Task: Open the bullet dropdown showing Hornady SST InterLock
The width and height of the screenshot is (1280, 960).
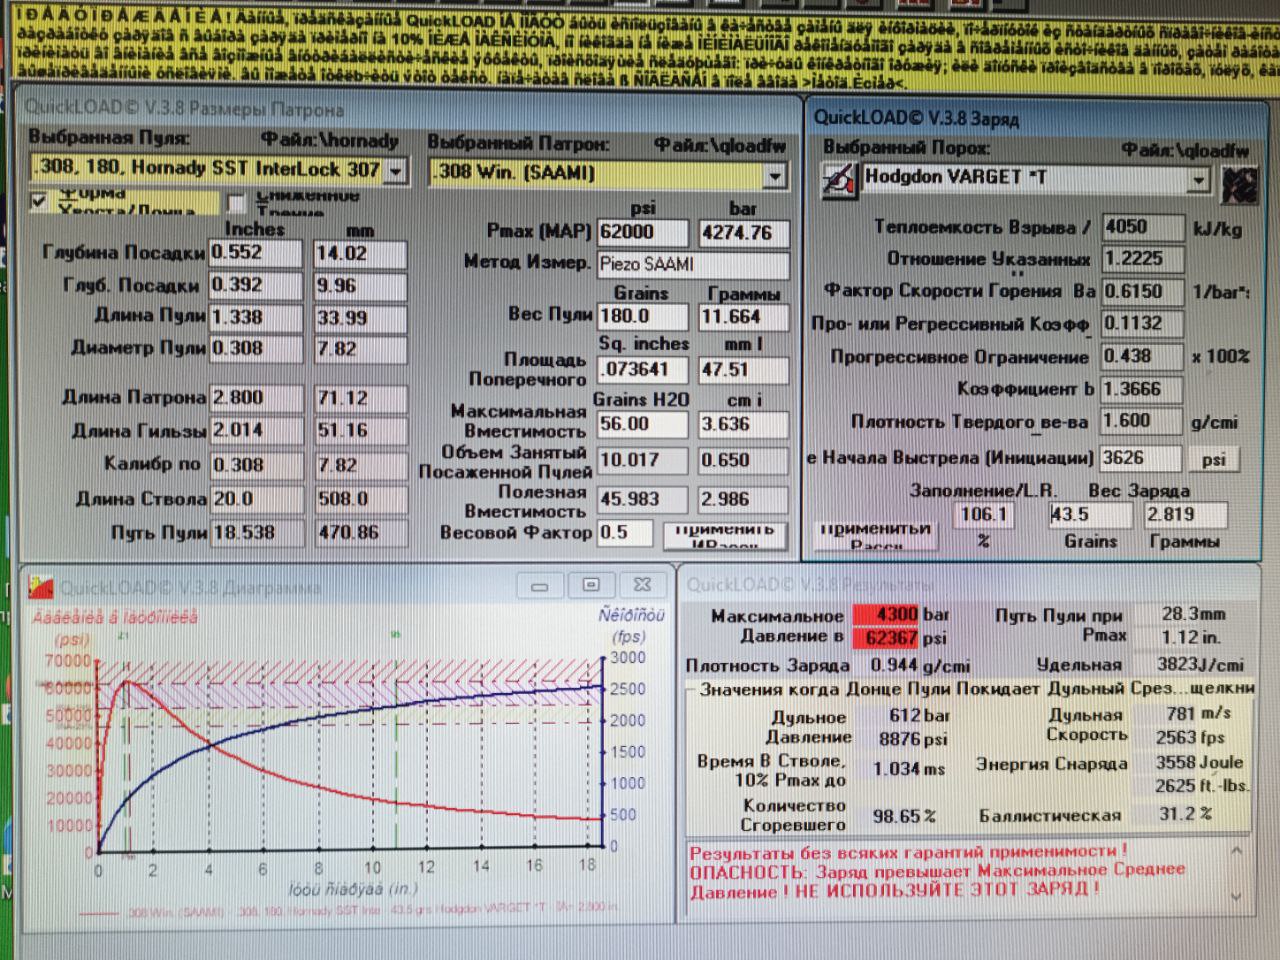Action: (x=396, y=171)
